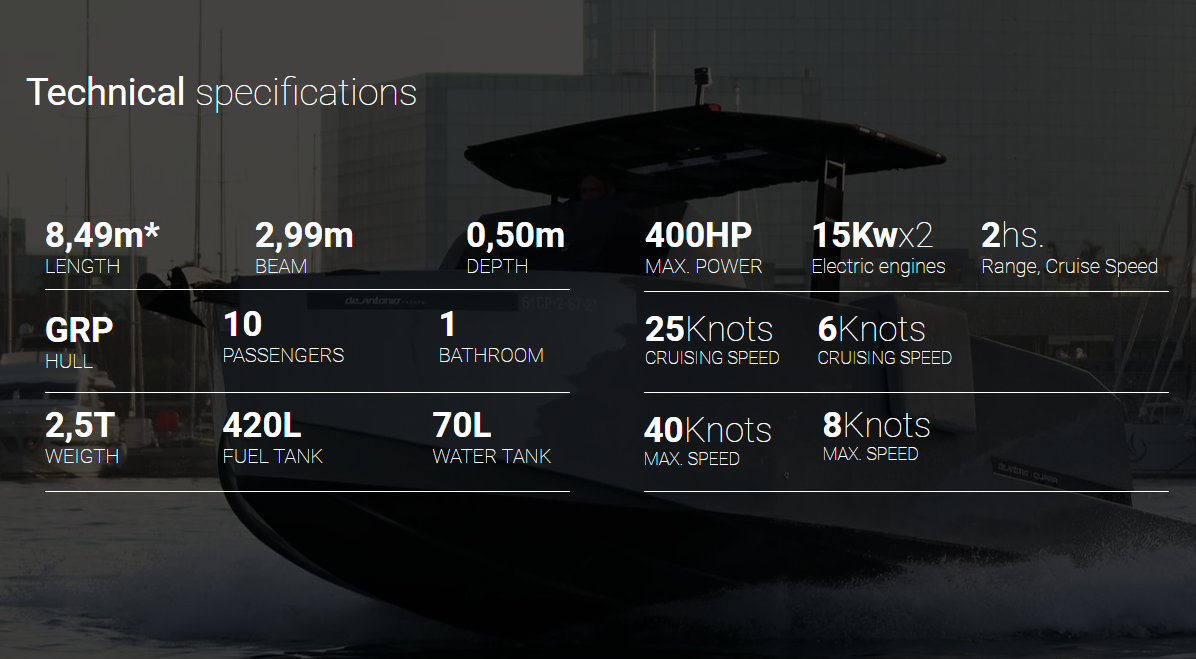Click the LENGTH label under 8,49m

click(82, 266)
